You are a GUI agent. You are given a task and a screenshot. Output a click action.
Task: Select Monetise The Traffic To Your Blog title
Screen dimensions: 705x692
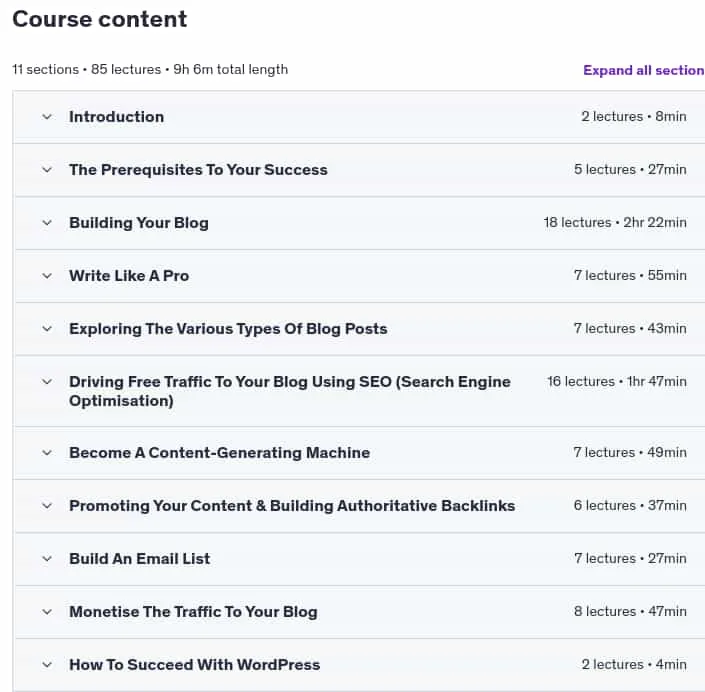193,612
